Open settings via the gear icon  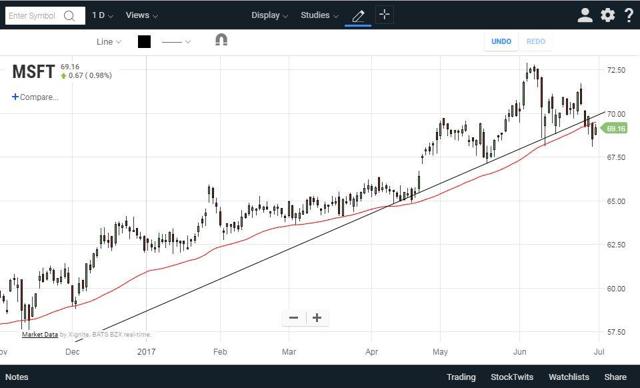608,15
